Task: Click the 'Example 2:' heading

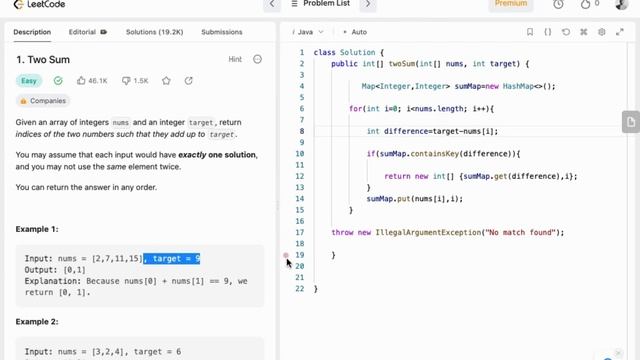Action: click(37, 322)
